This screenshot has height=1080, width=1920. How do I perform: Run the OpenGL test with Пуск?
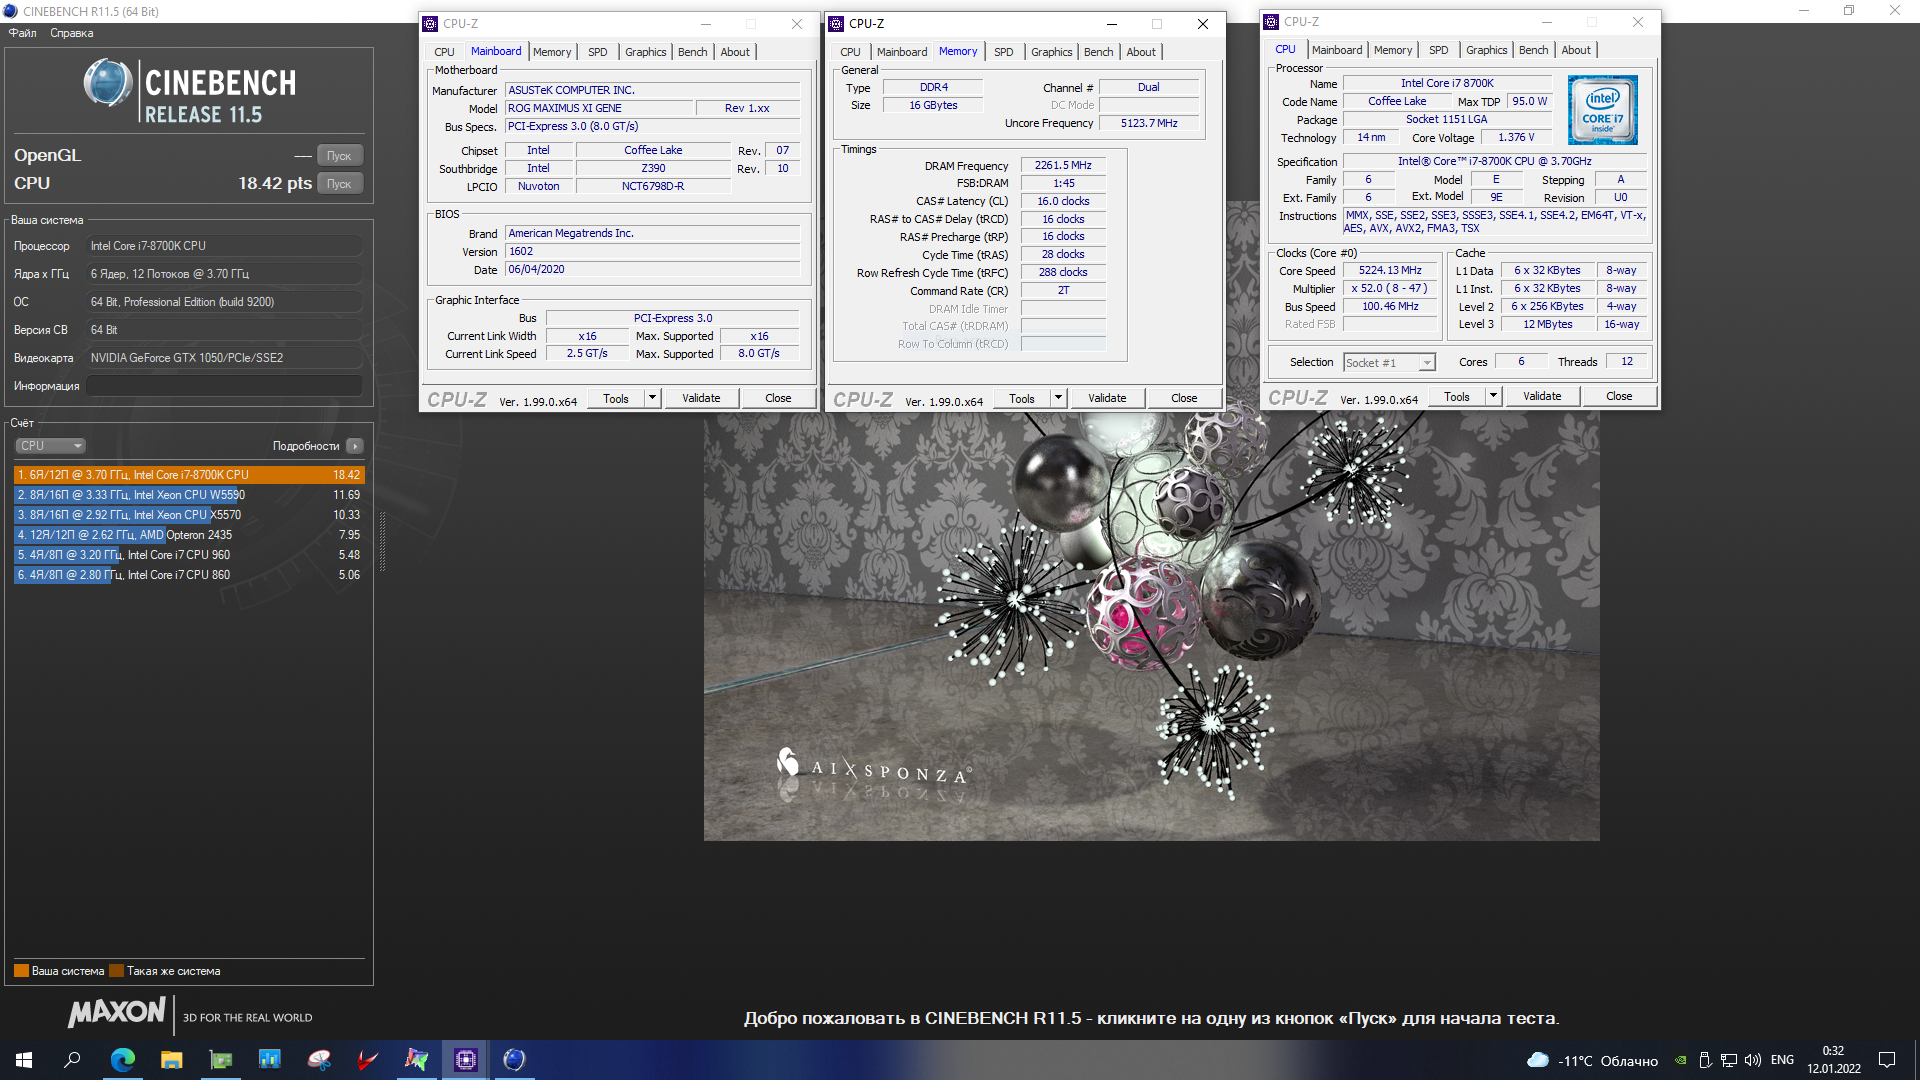click(339, 156)
